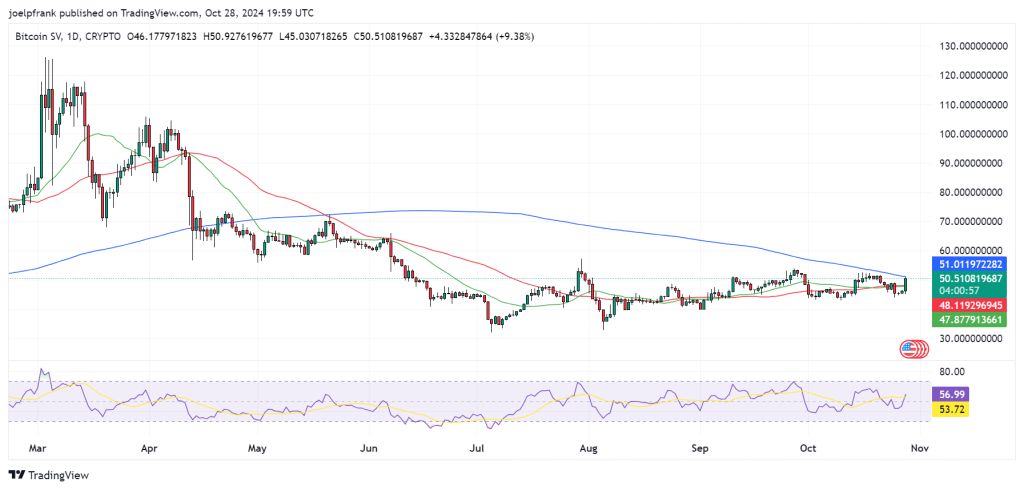Click the Jul label on time axis
This screenshot has width=1024, height=490.
click(478, 449)
